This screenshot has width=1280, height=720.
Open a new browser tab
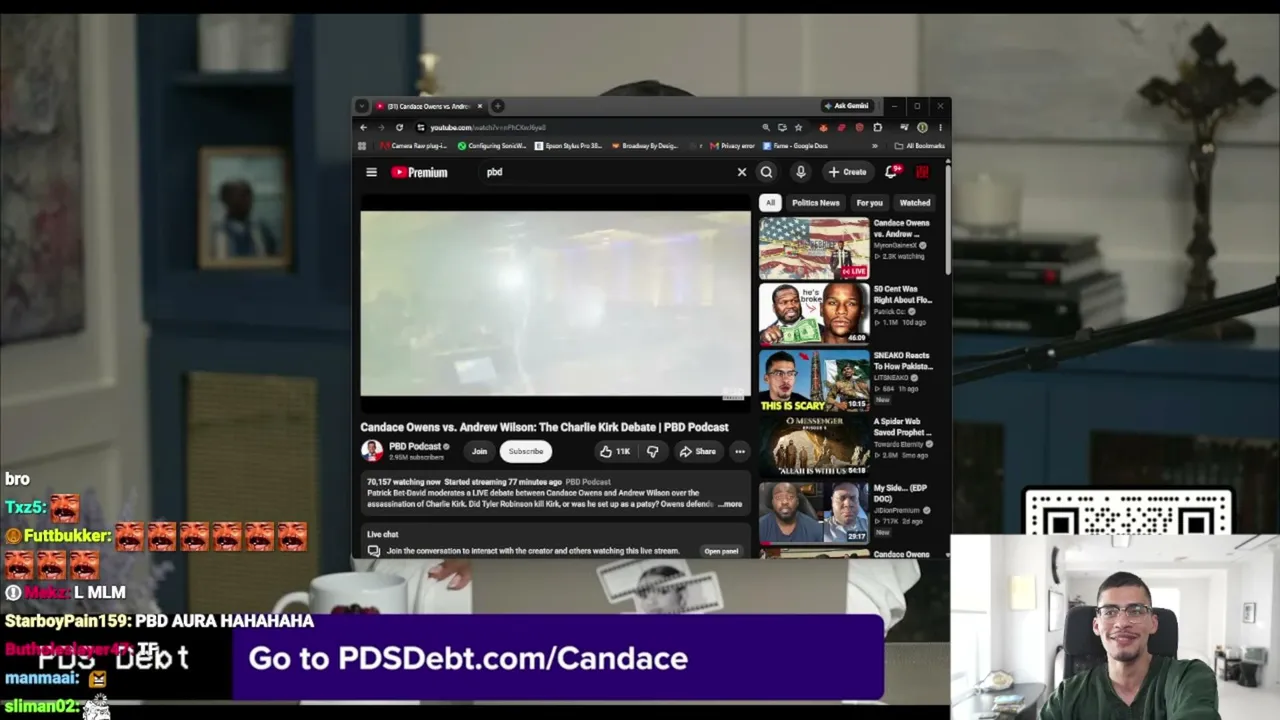(x=498, y=106)
